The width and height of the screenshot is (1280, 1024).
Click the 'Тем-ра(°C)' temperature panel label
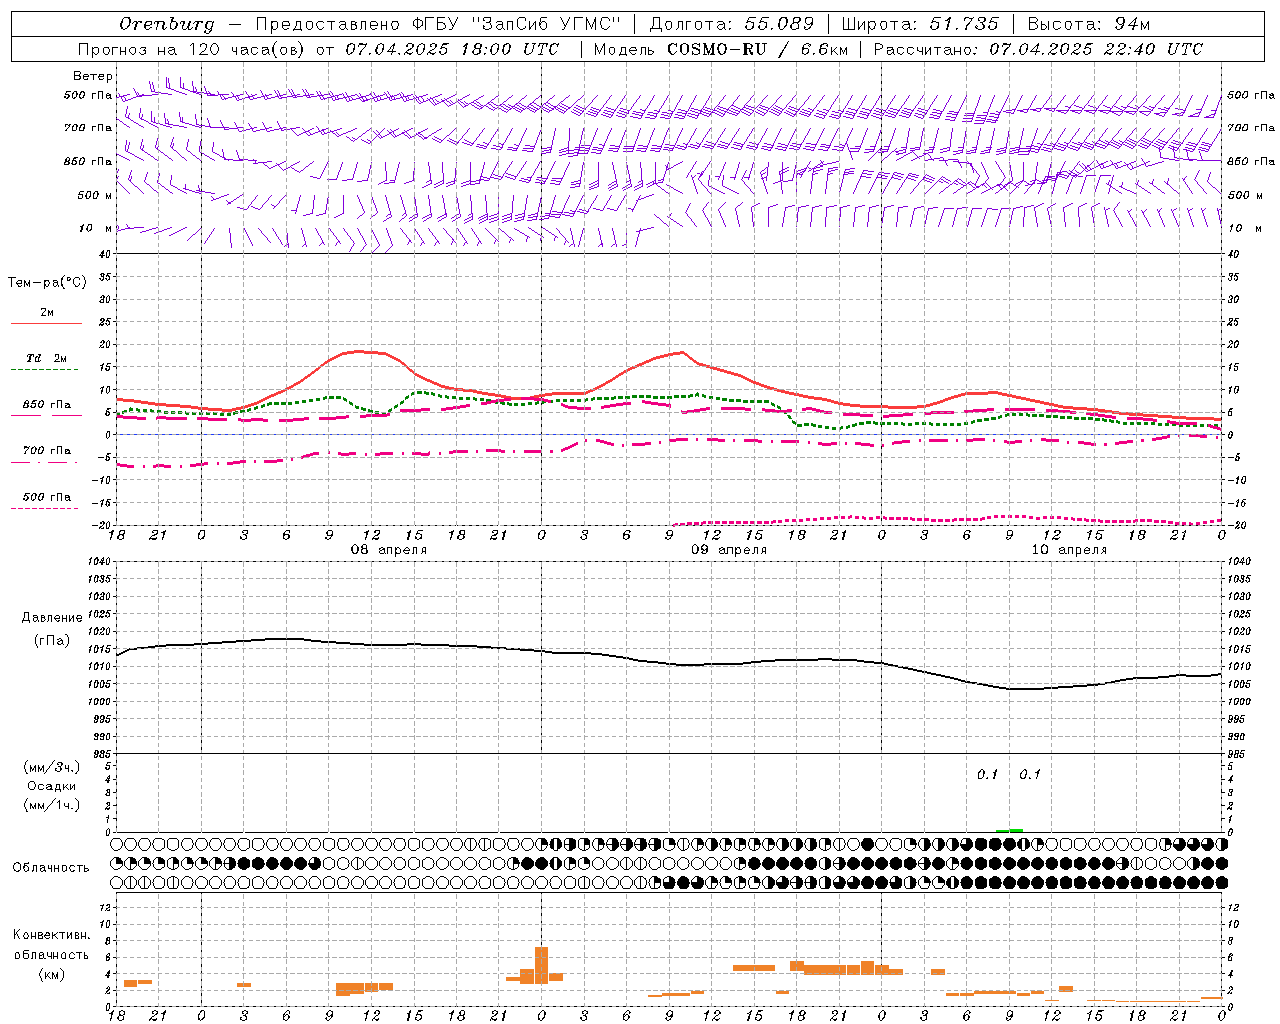pyautogui.click(x=47, y=283)
